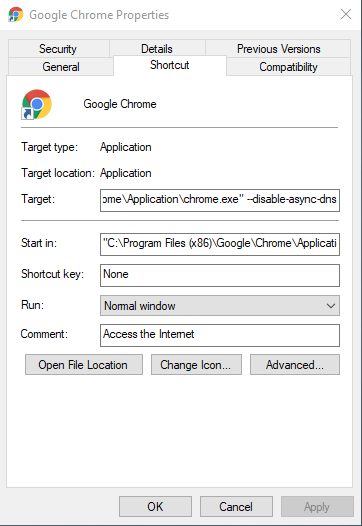Open the Previous Versions tab
The image size is (362, 526).
(278, 49)
